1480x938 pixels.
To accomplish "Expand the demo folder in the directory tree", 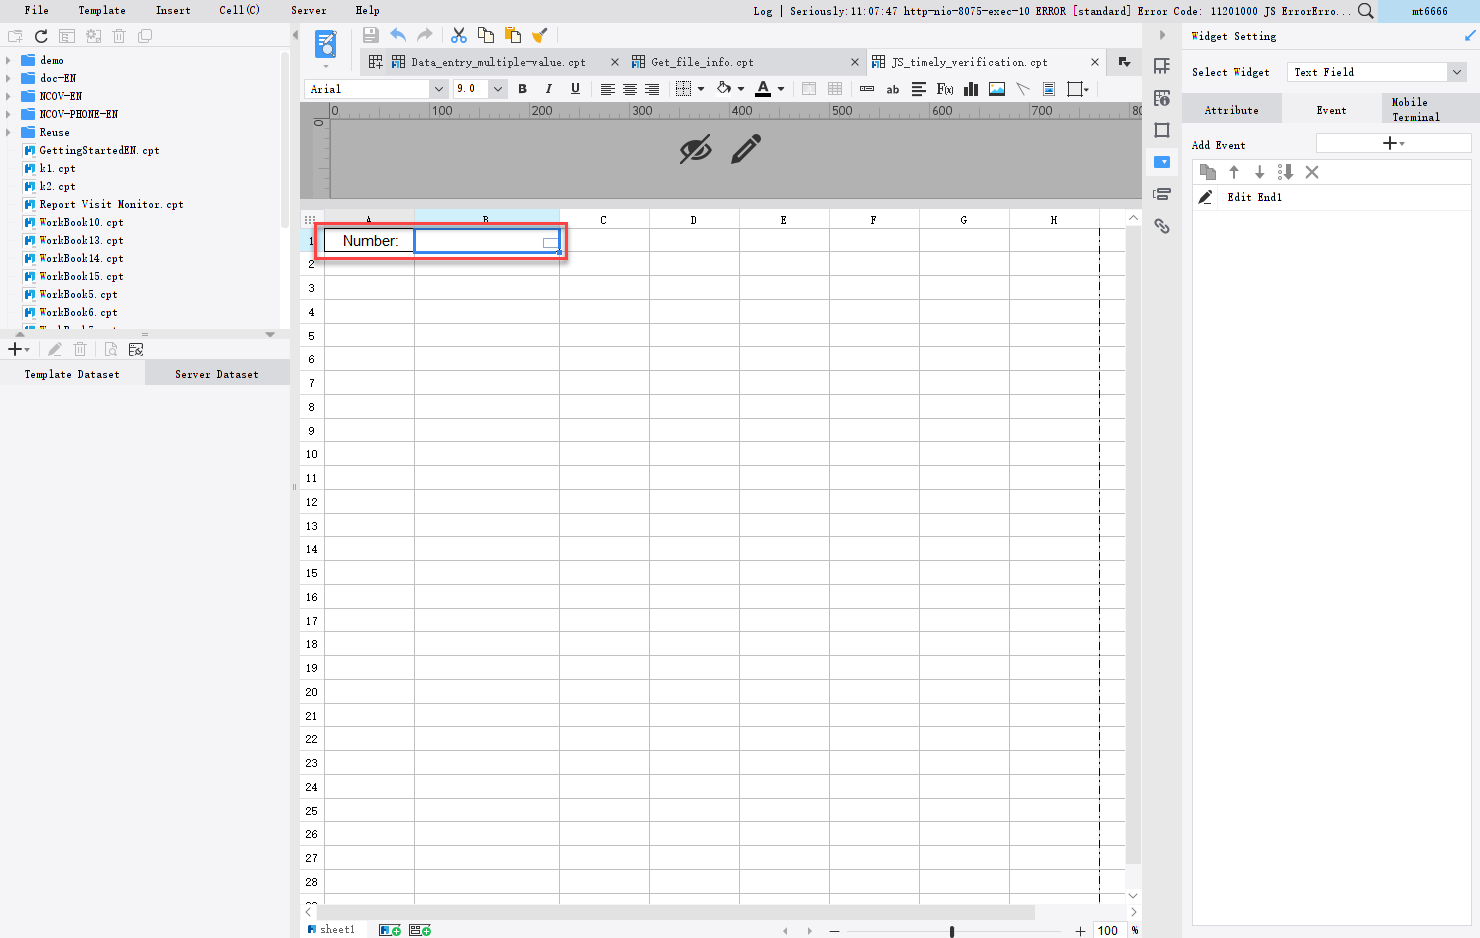I will click(x=10, y=60).
